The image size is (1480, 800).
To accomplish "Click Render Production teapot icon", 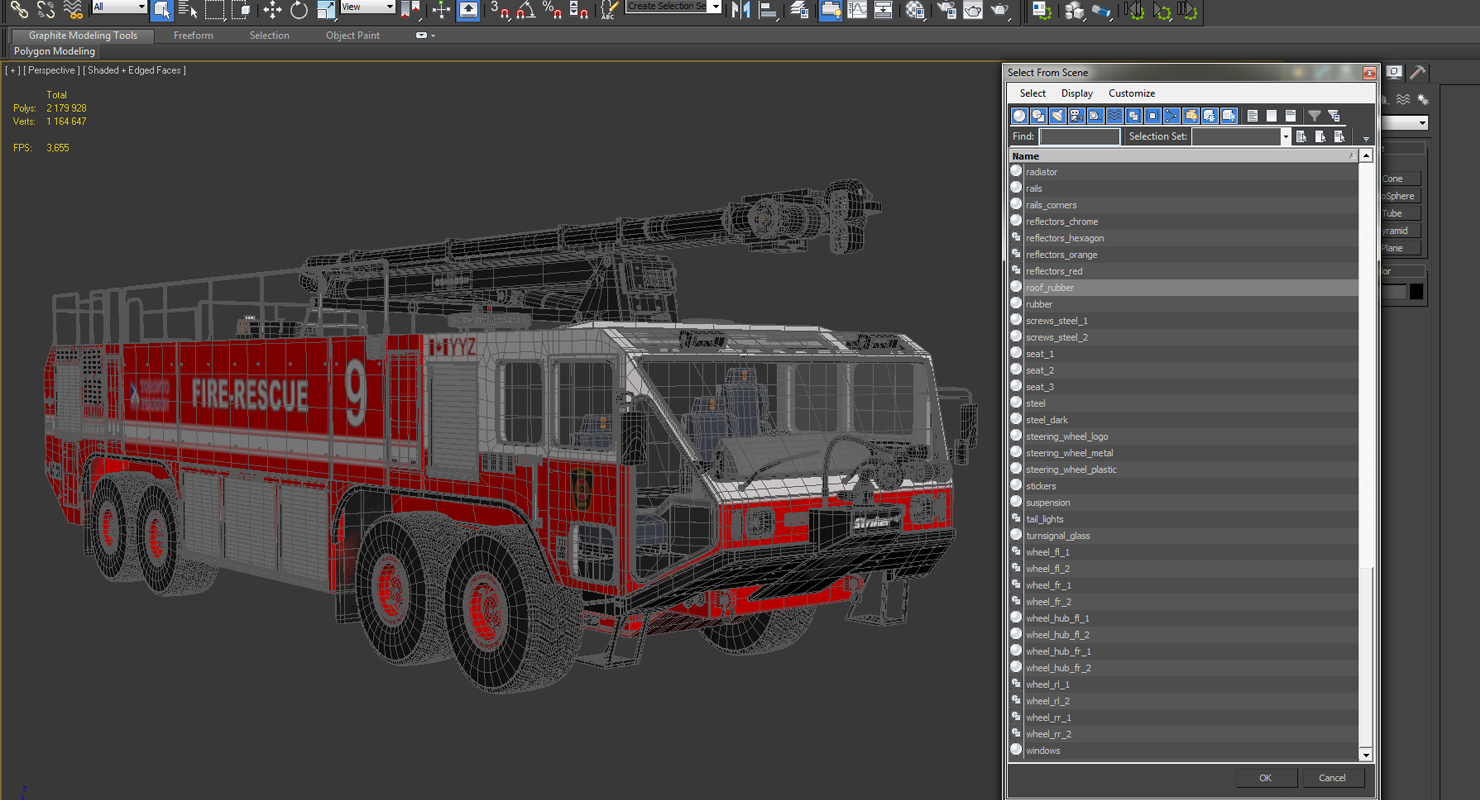I will coord(999,10).
